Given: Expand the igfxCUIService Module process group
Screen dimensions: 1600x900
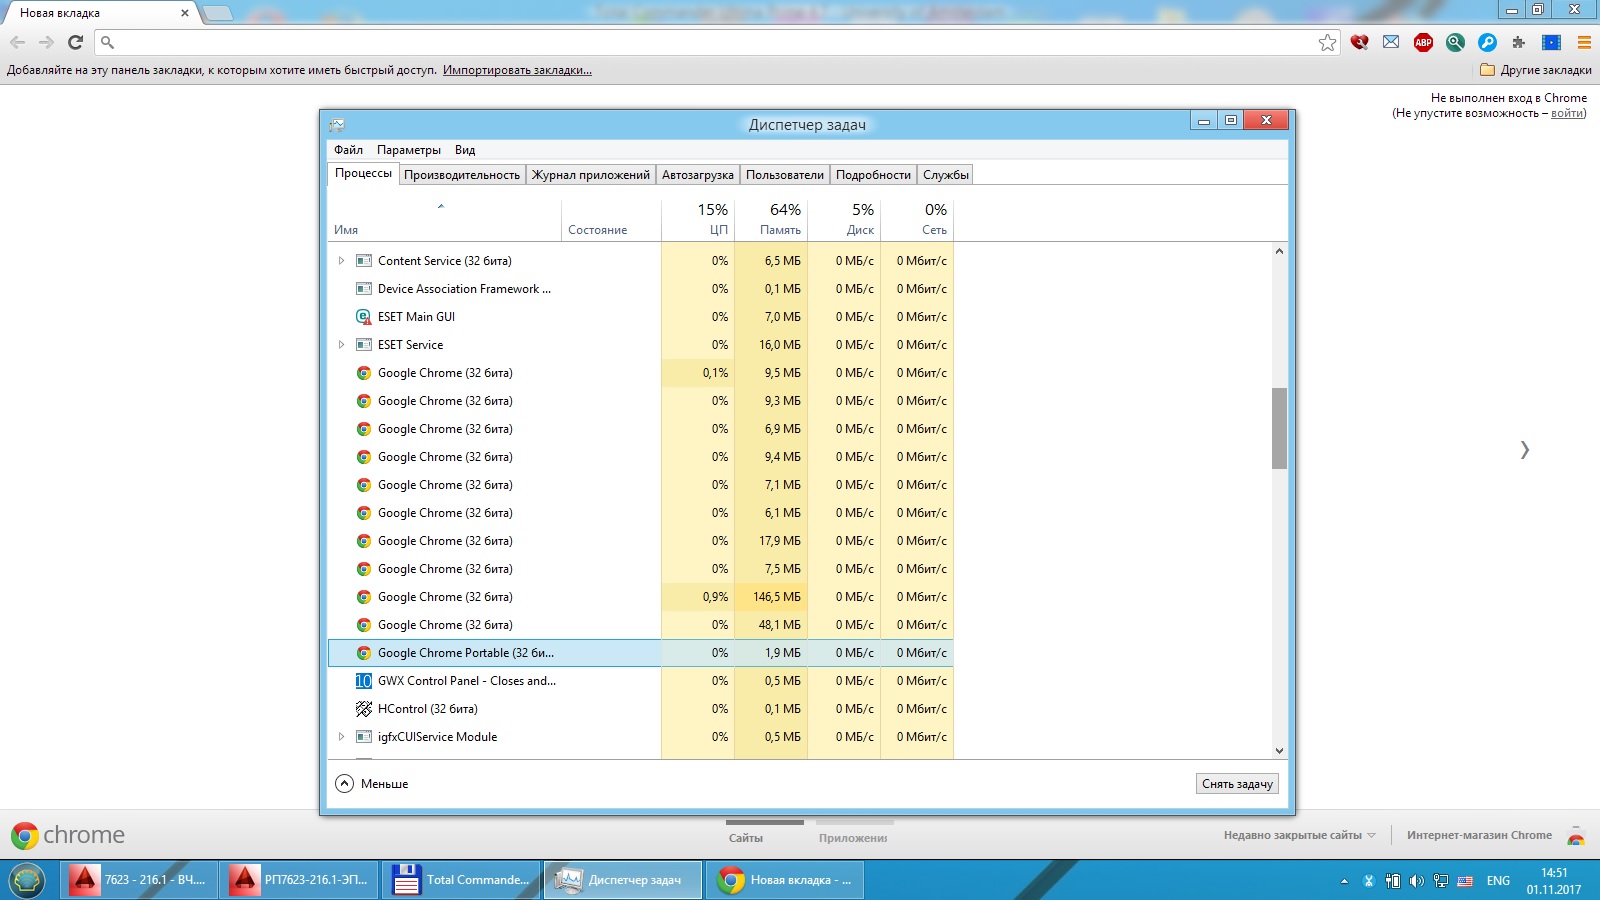Looking at the screenshot, I should tap(341, 737).
